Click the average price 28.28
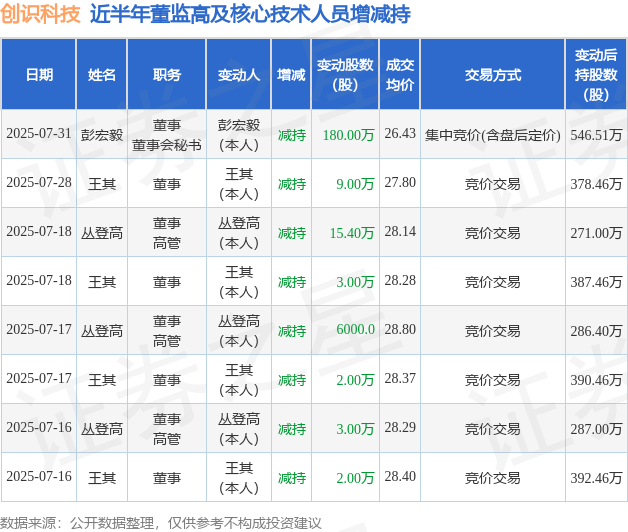Image resolution: width=628 pixels, height=532 pixels. click(x=400, y=280)
